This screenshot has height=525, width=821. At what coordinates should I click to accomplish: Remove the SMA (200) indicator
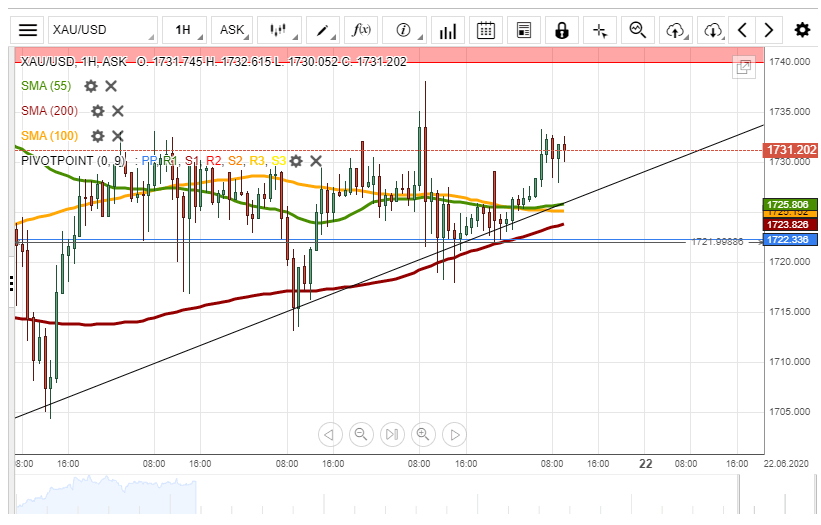(117, 111)
